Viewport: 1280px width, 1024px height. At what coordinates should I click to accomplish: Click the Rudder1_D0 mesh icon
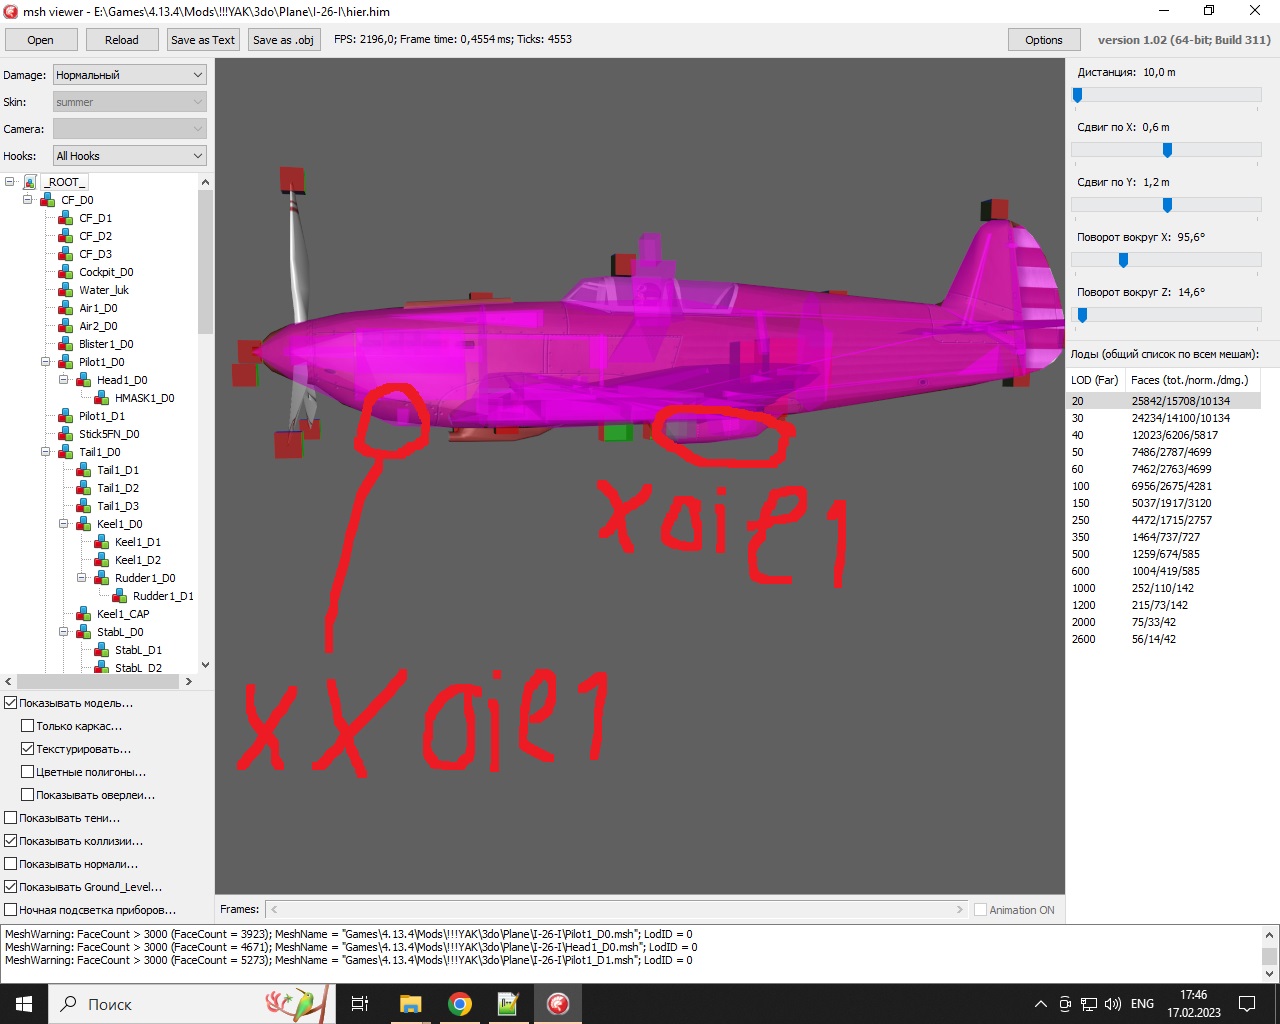pyautogui.click(x=102, y=578)
